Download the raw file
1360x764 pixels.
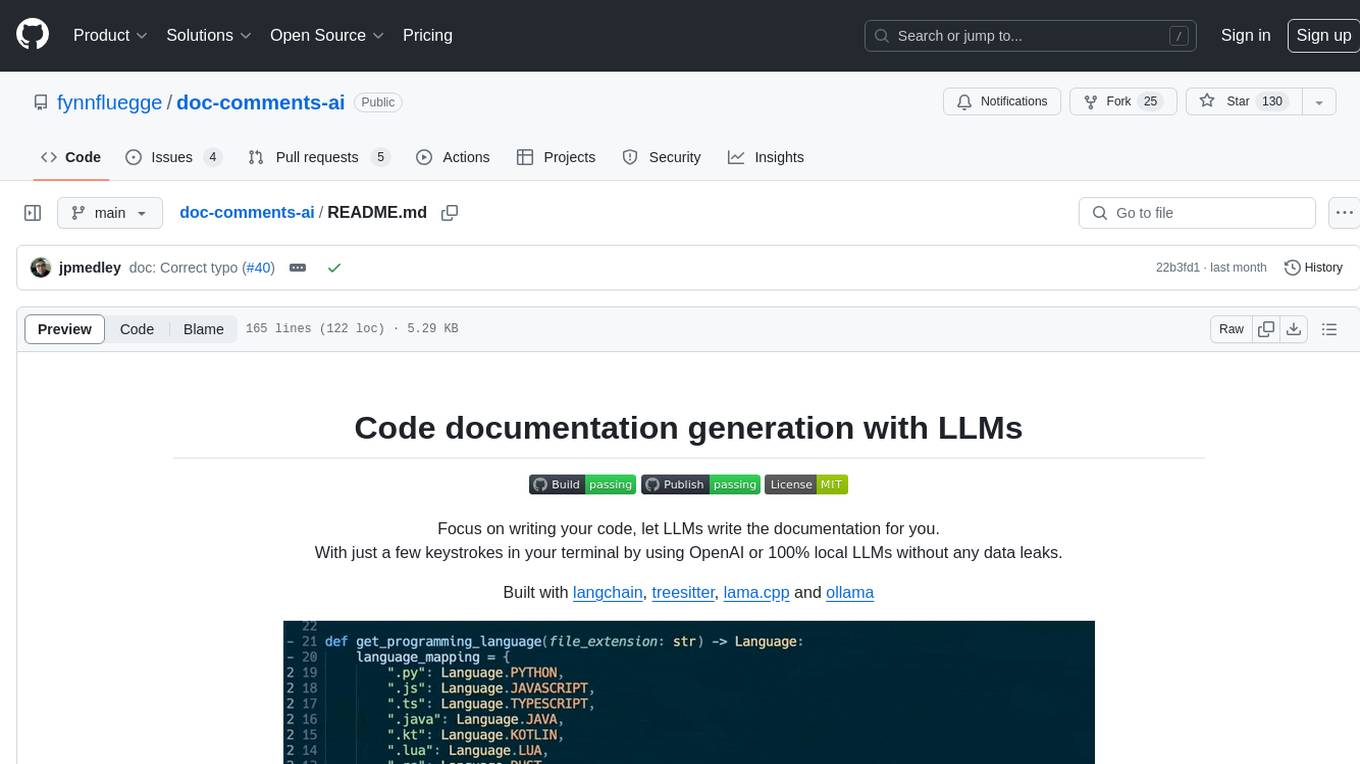(1293, 329)
